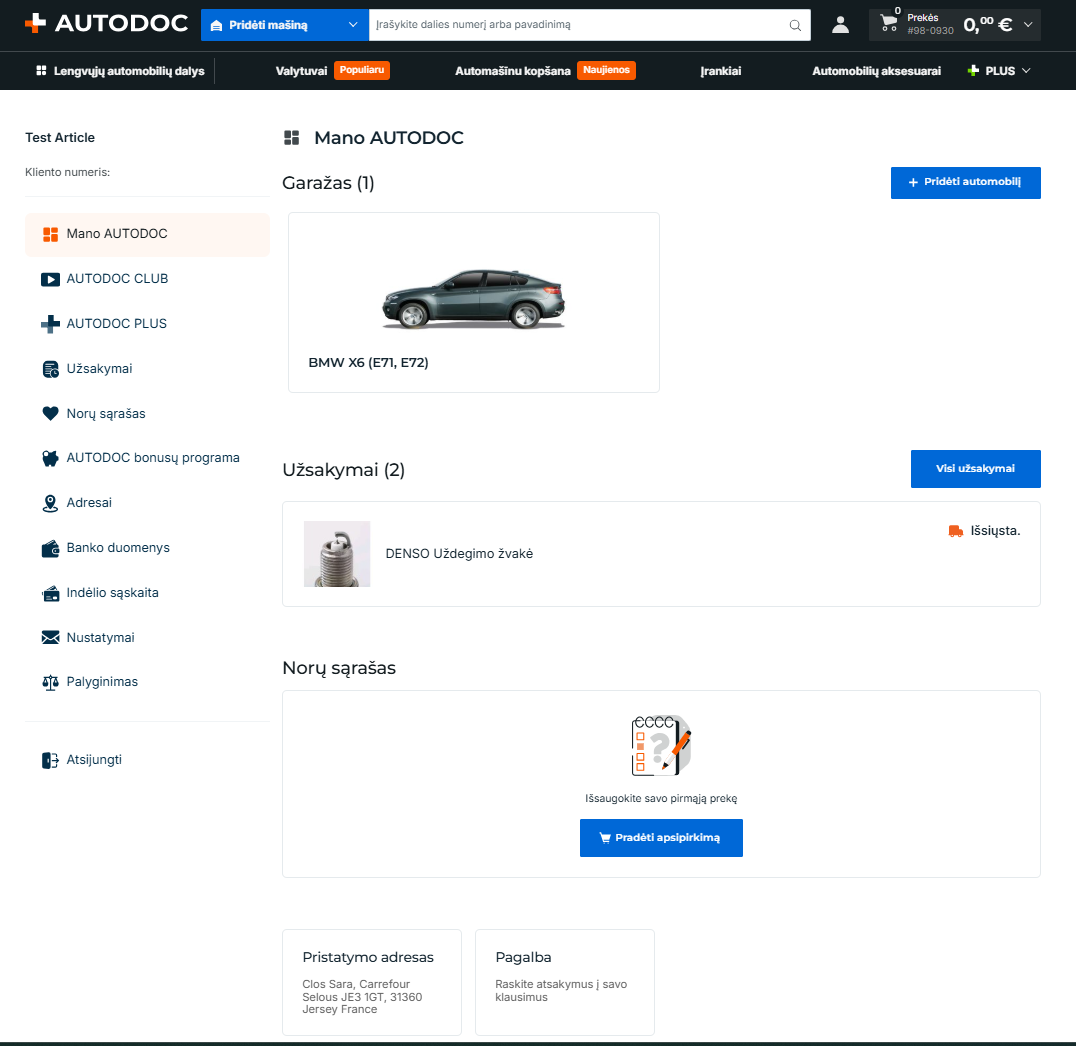Open Adresai location pin icon
This screenshot has width=1076, height=1046.
coord(50,503)
